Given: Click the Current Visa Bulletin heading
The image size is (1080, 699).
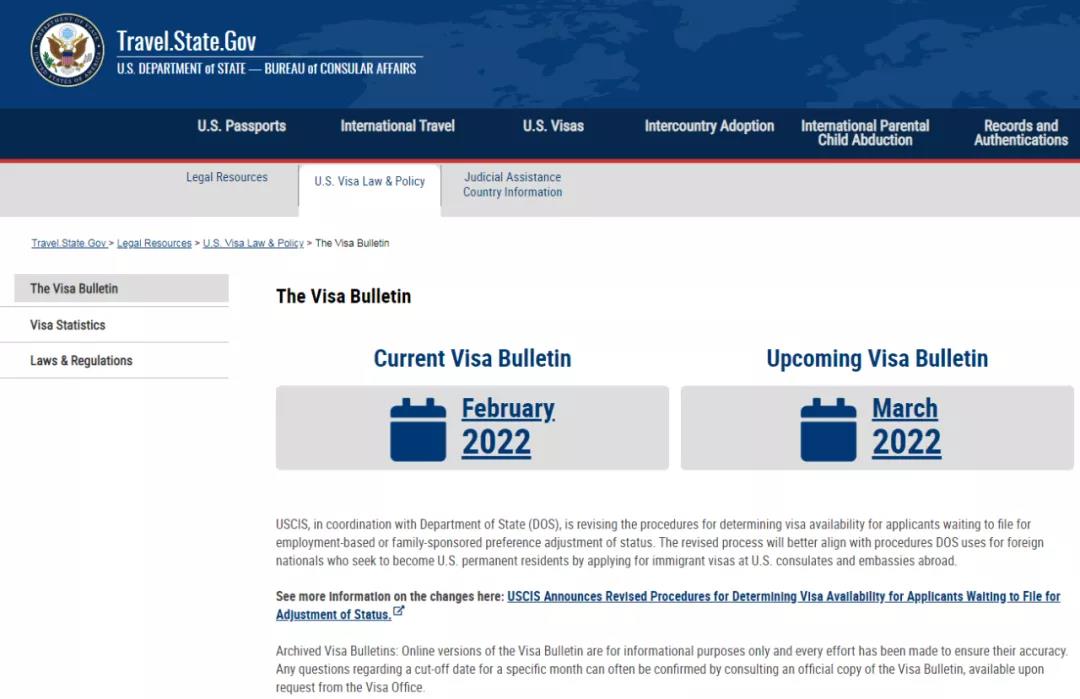Looking at the screenshot, I should [472, 359].
